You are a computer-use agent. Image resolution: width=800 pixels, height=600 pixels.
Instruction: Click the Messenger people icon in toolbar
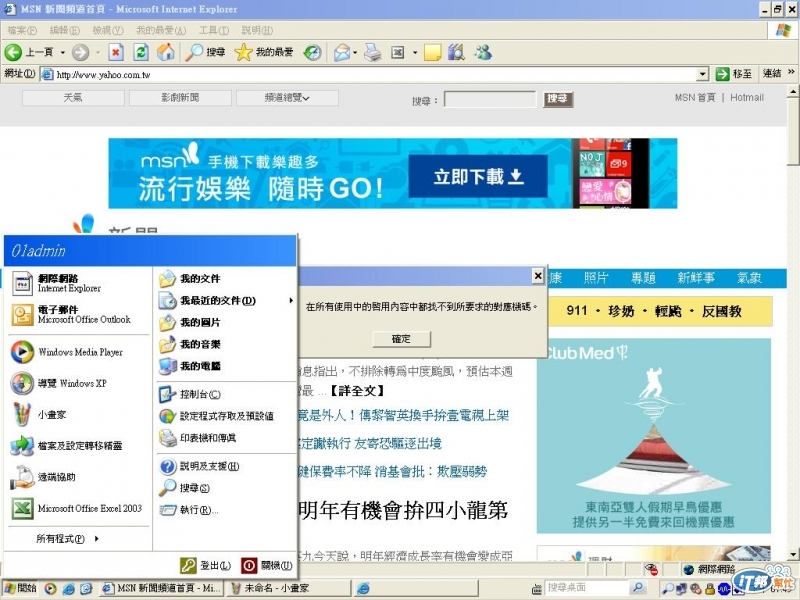[483, 52]
